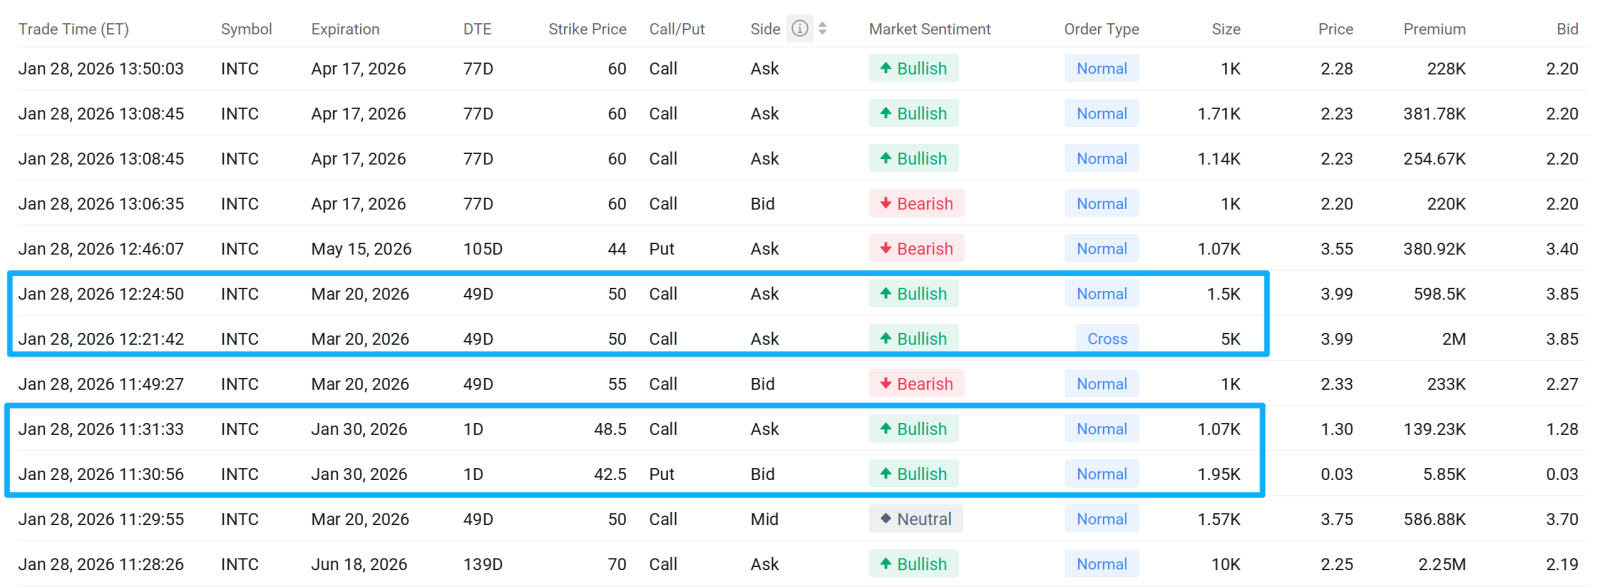Click the 2.25M premium cell
The width and height of the screenshot is (1600, 587).
point(1442,564)
